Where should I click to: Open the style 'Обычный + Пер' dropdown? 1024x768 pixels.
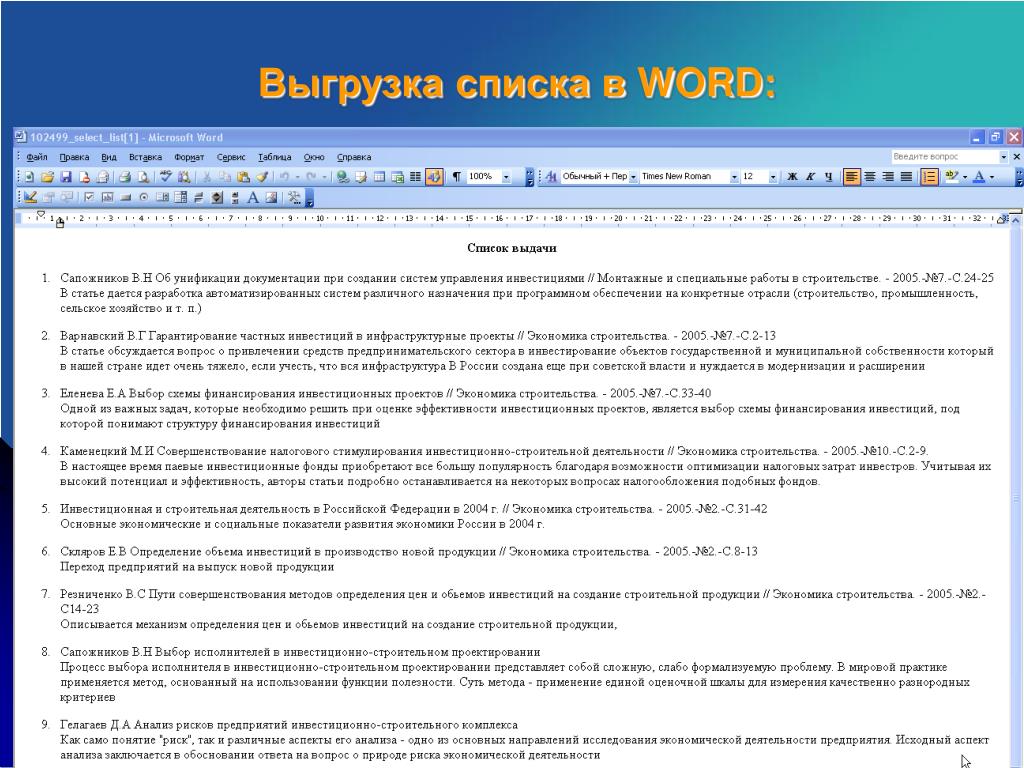[633, 177]
